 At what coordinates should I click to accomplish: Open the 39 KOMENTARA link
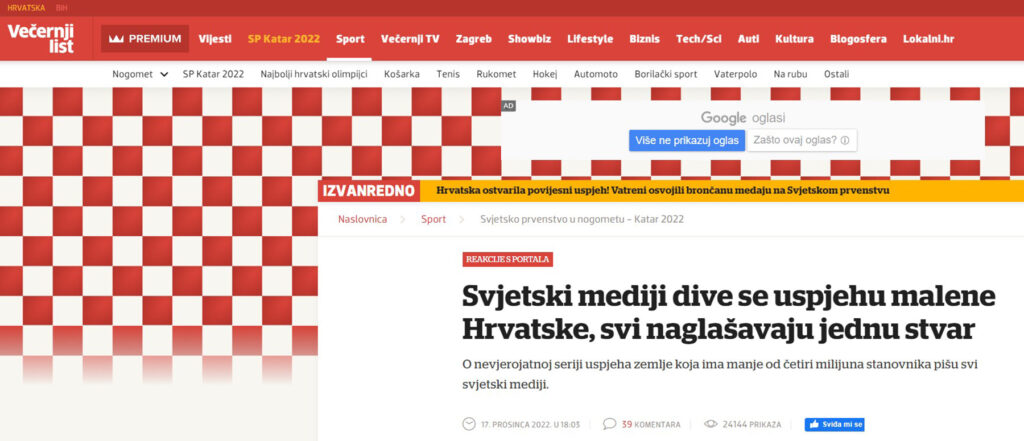click(x=650, y=424)
